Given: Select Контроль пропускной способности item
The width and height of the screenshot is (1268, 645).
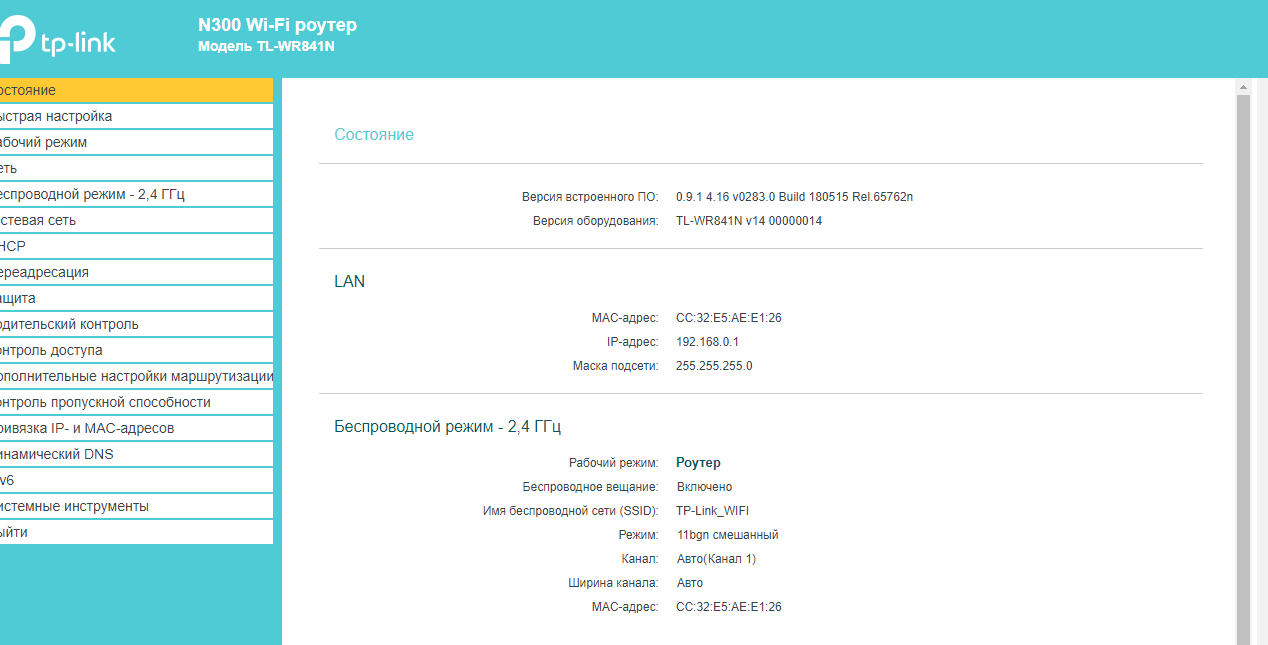Looking at the screenshot, I should coord(136,402).
